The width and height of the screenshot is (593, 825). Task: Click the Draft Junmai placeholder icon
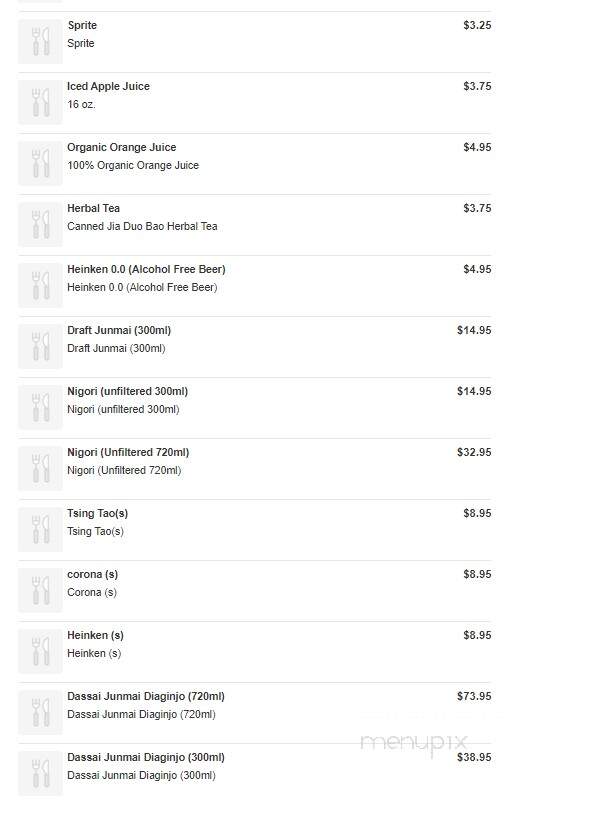(x=41, y=347)
